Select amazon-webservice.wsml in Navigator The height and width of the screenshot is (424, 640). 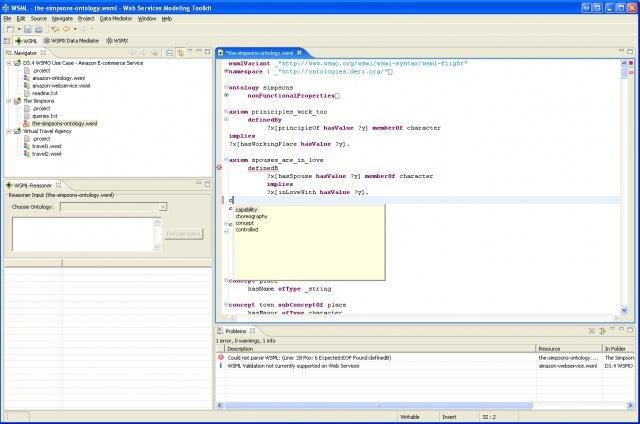pos(61,86)
